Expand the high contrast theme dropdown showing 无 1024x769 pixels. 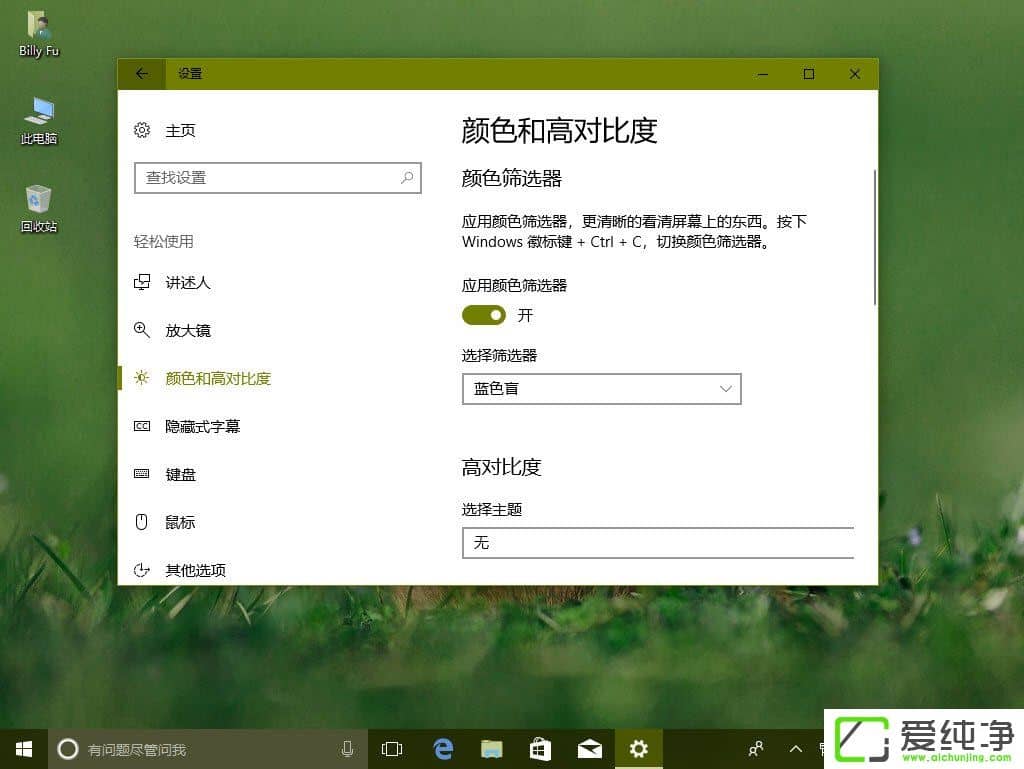658,543
